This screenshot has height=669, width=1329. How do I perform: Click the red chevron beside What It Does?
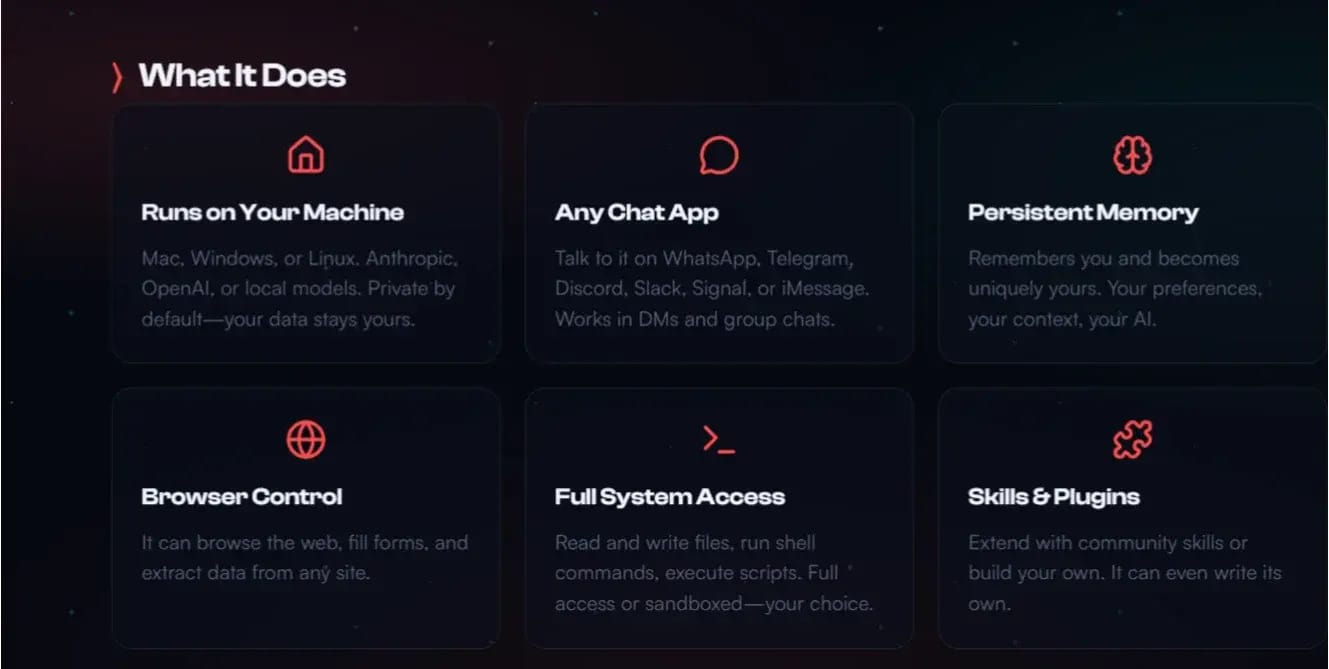point(117,77)
